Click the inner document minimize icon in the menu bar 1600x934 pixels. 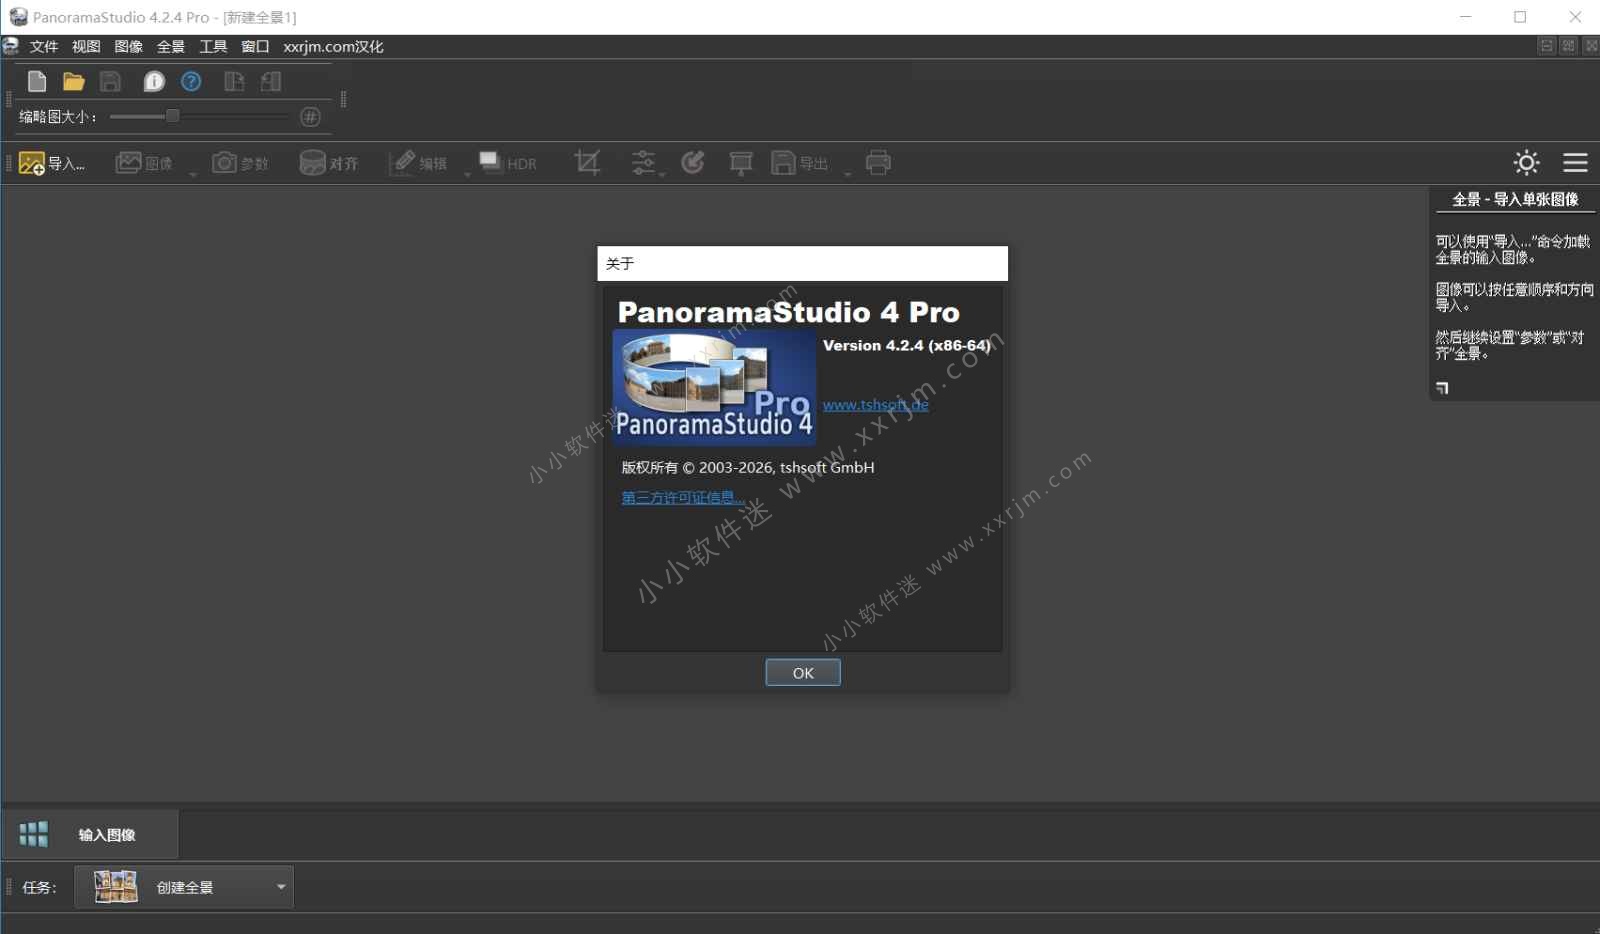tap(1547, 46)
